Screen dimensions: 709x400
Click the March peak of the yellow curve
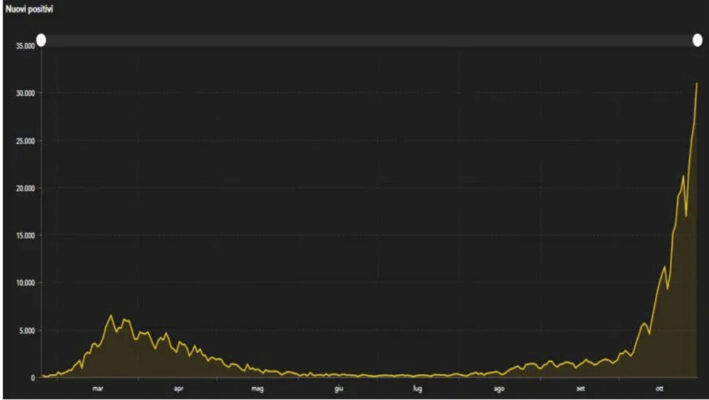[112, 316]
